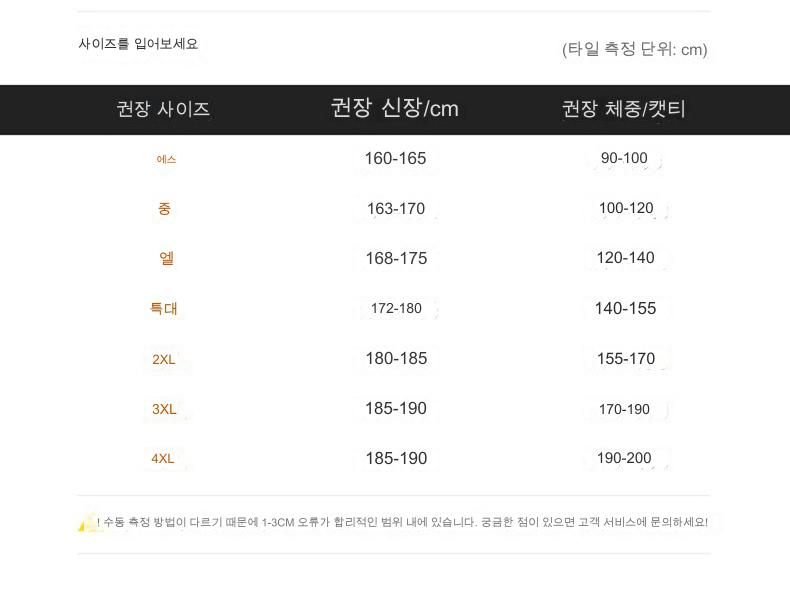Choose the 중 size label
The height and width of the screenshot is (598, 790).
click(164, 209)
